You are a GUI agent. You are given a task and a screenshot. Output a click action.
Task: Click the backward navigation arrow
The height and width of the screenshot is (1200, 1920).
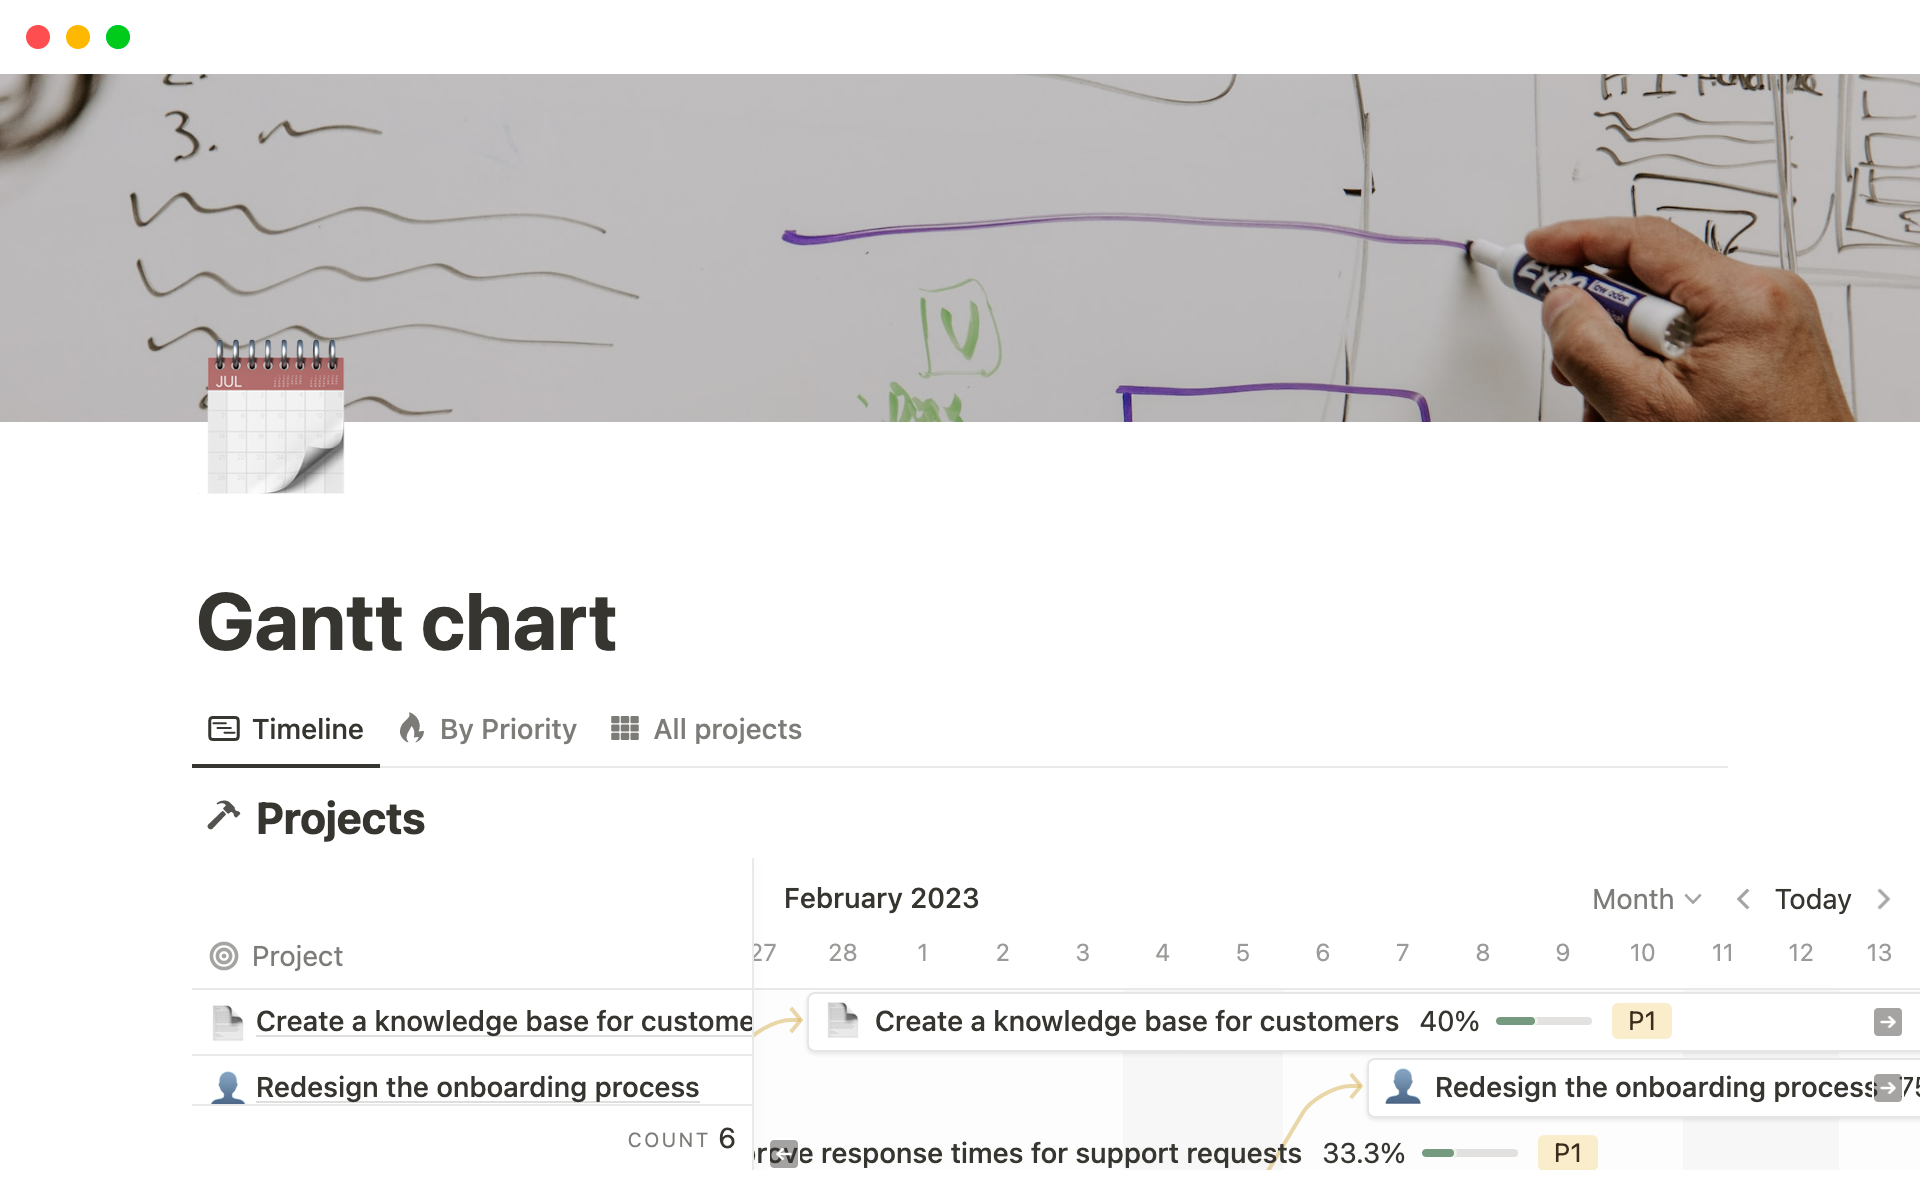(x=1744, y=897)
